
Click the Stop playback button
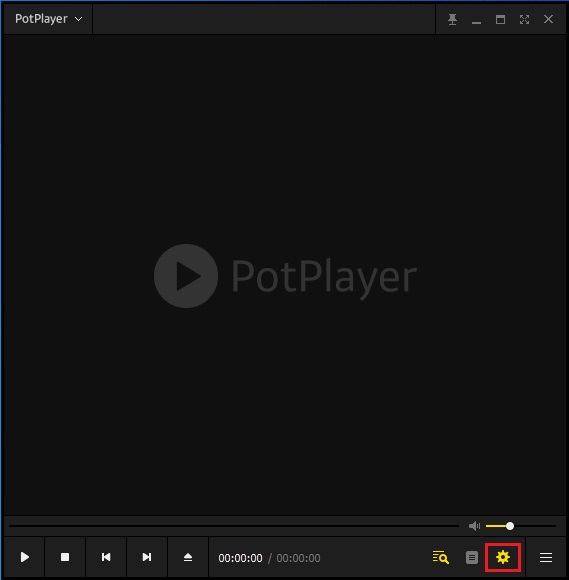click(65, 557)
